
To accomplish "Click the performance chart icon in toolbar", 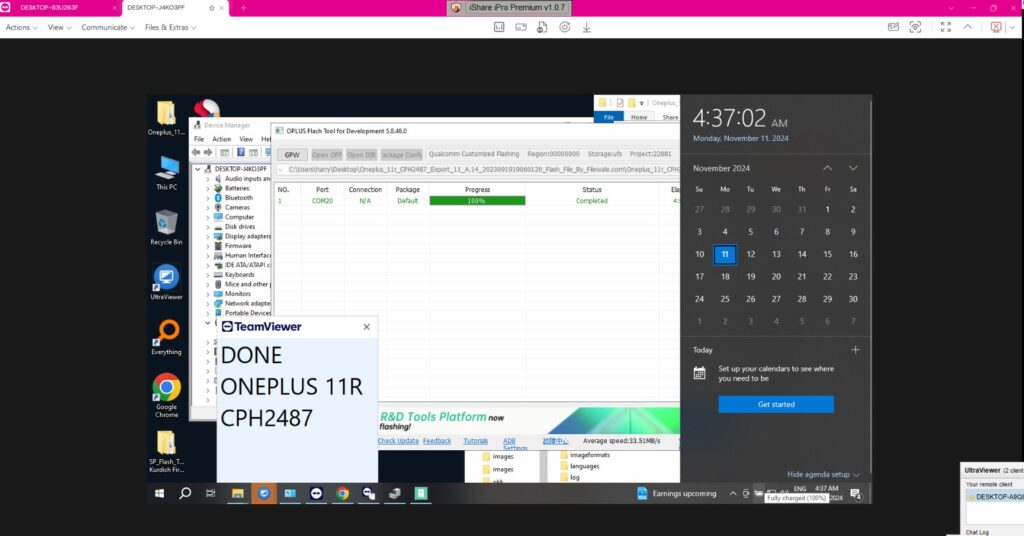I will pyautogui.click(x=499, y=27).
